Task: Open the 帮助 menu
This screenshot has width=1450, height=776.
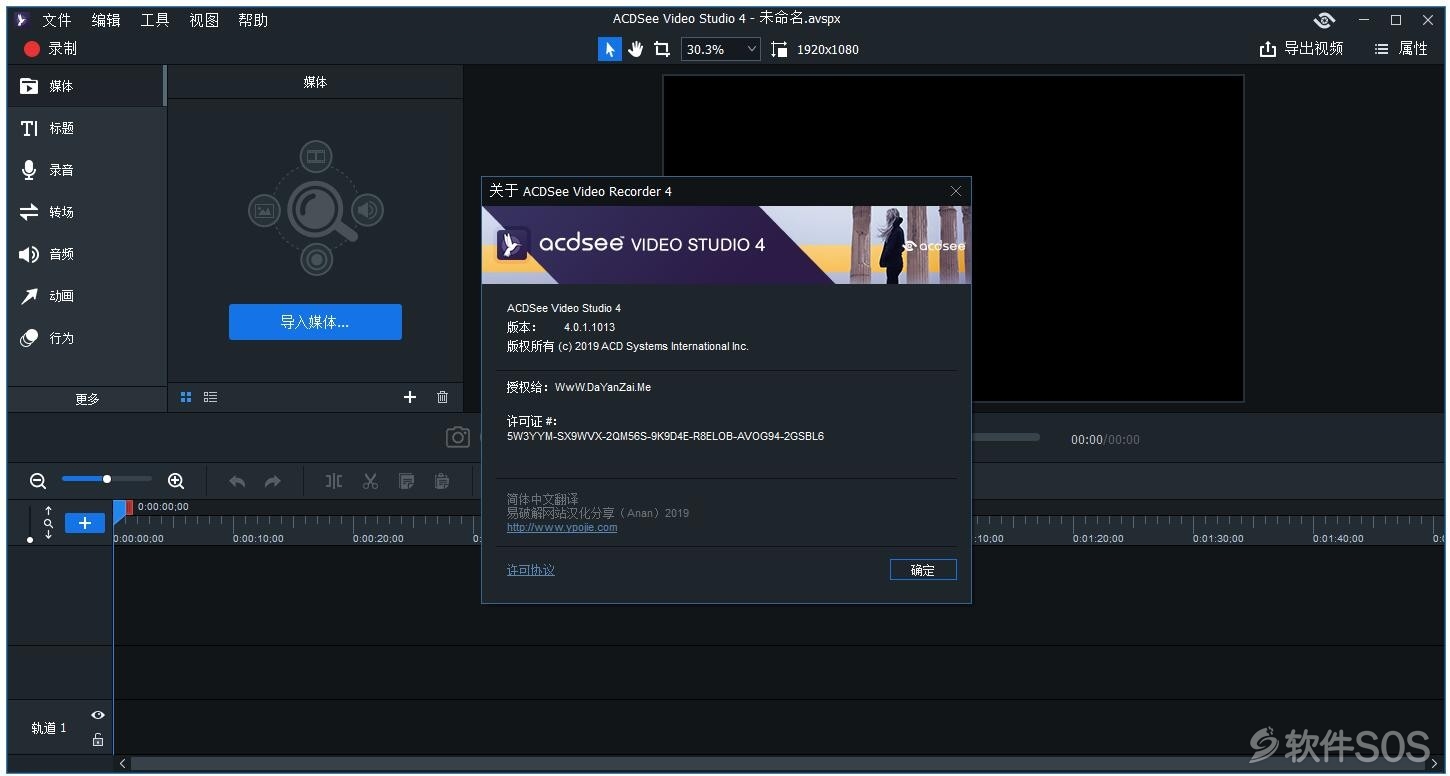Action: tap(253, 20)
